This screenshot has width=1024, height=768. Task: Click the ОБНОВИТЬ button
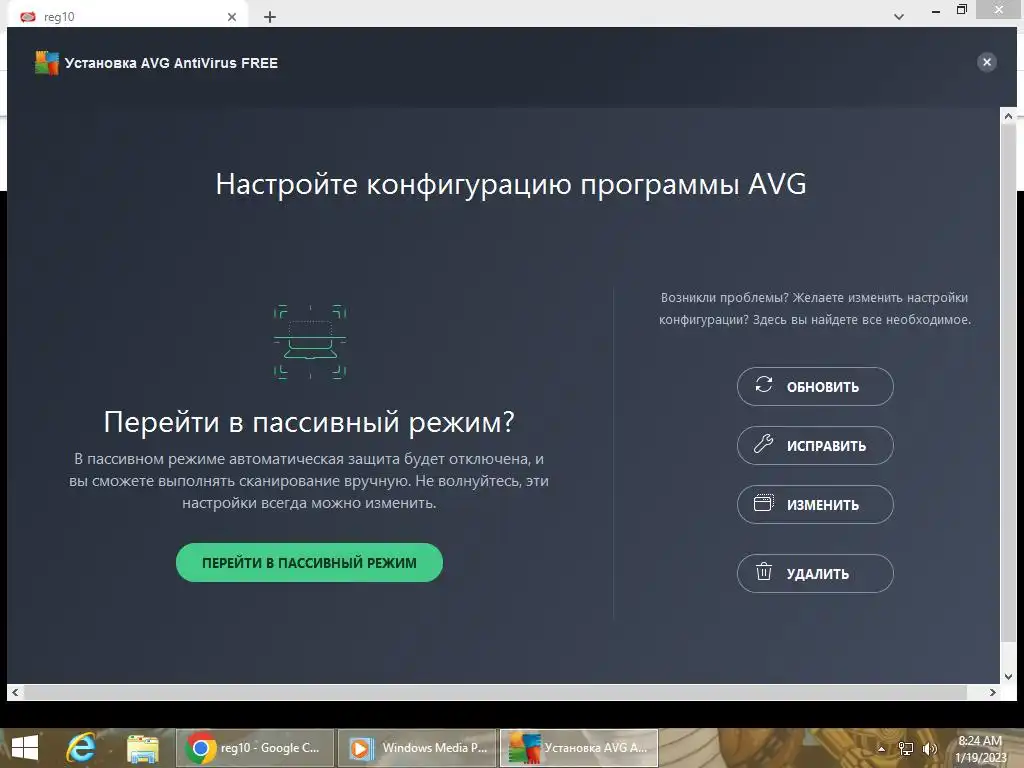coord(815,387)
